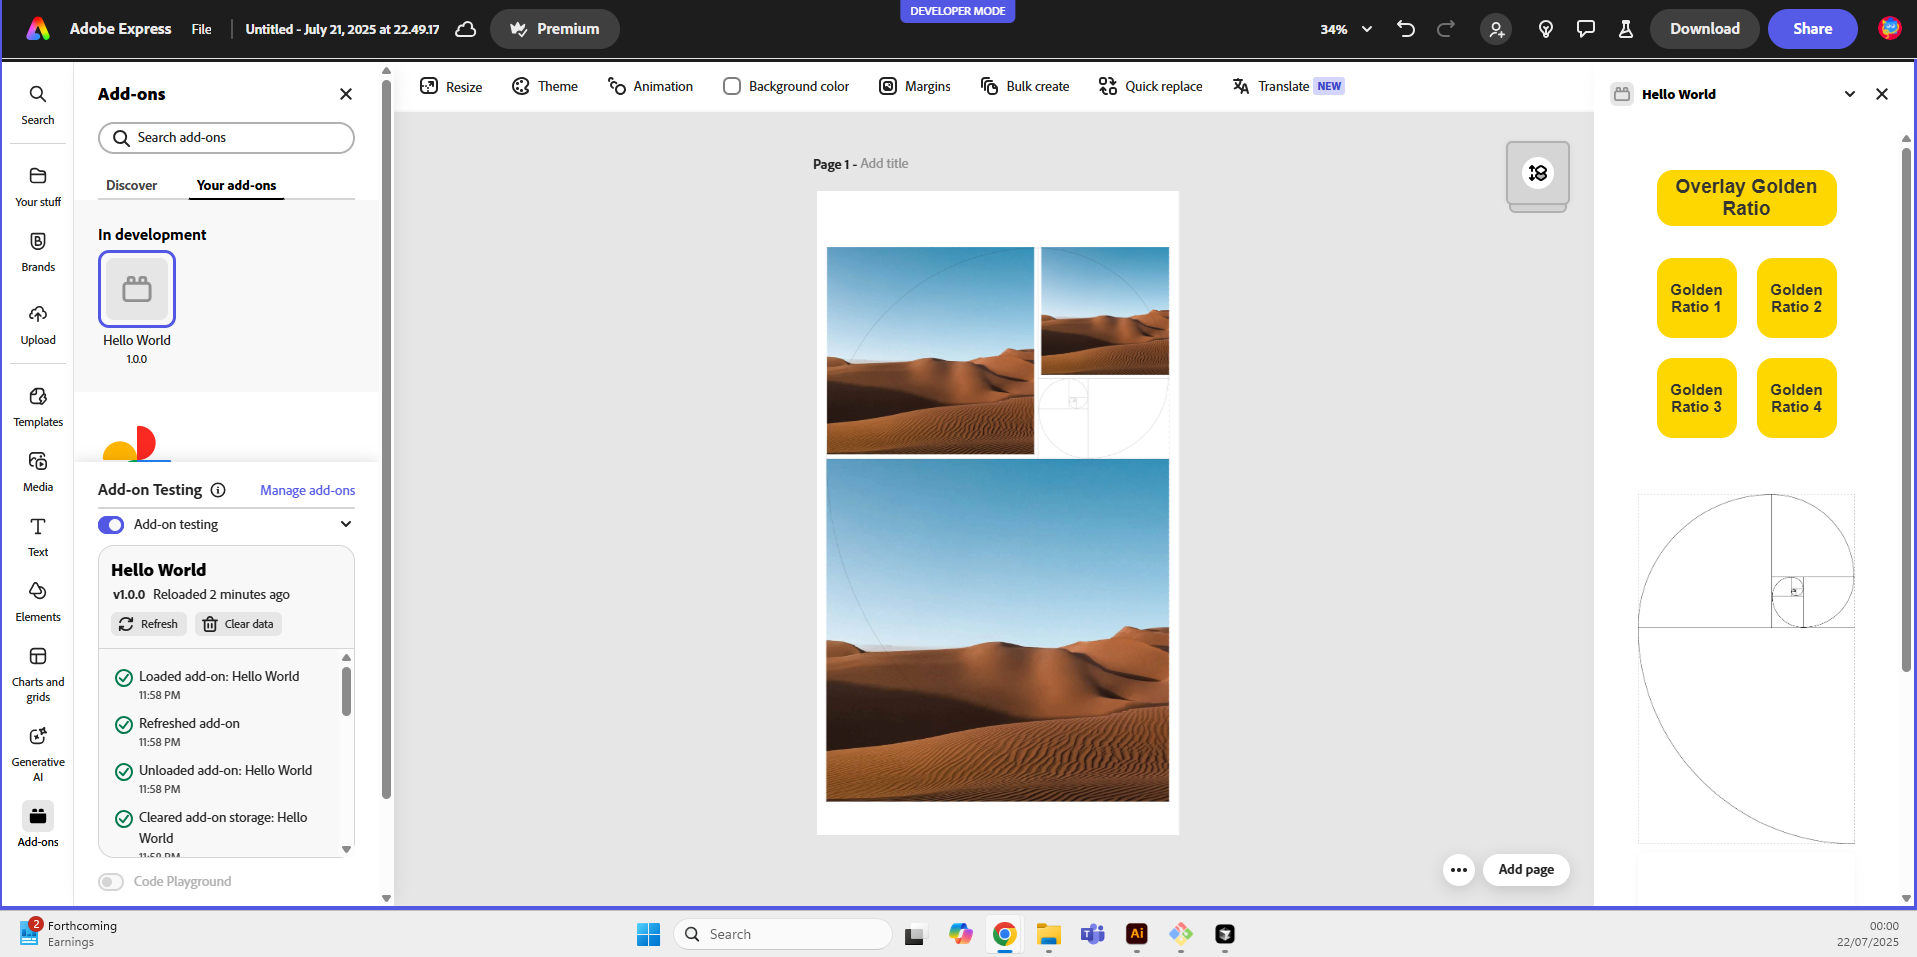This screenshot has height=957, width=1917.
Task: Click the Share button
Action: (x=1813, y=29)
